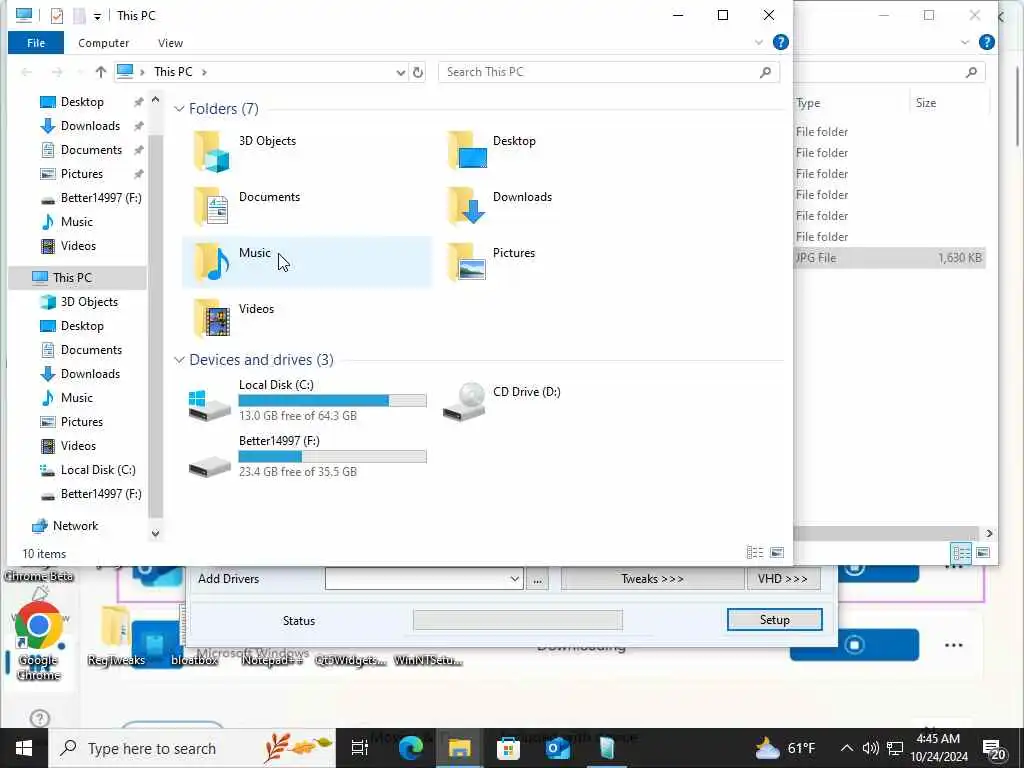This screenshot has height=768, width=1024.
Task: Switch to Details view icon in status bar
Action: click(755, 552)
